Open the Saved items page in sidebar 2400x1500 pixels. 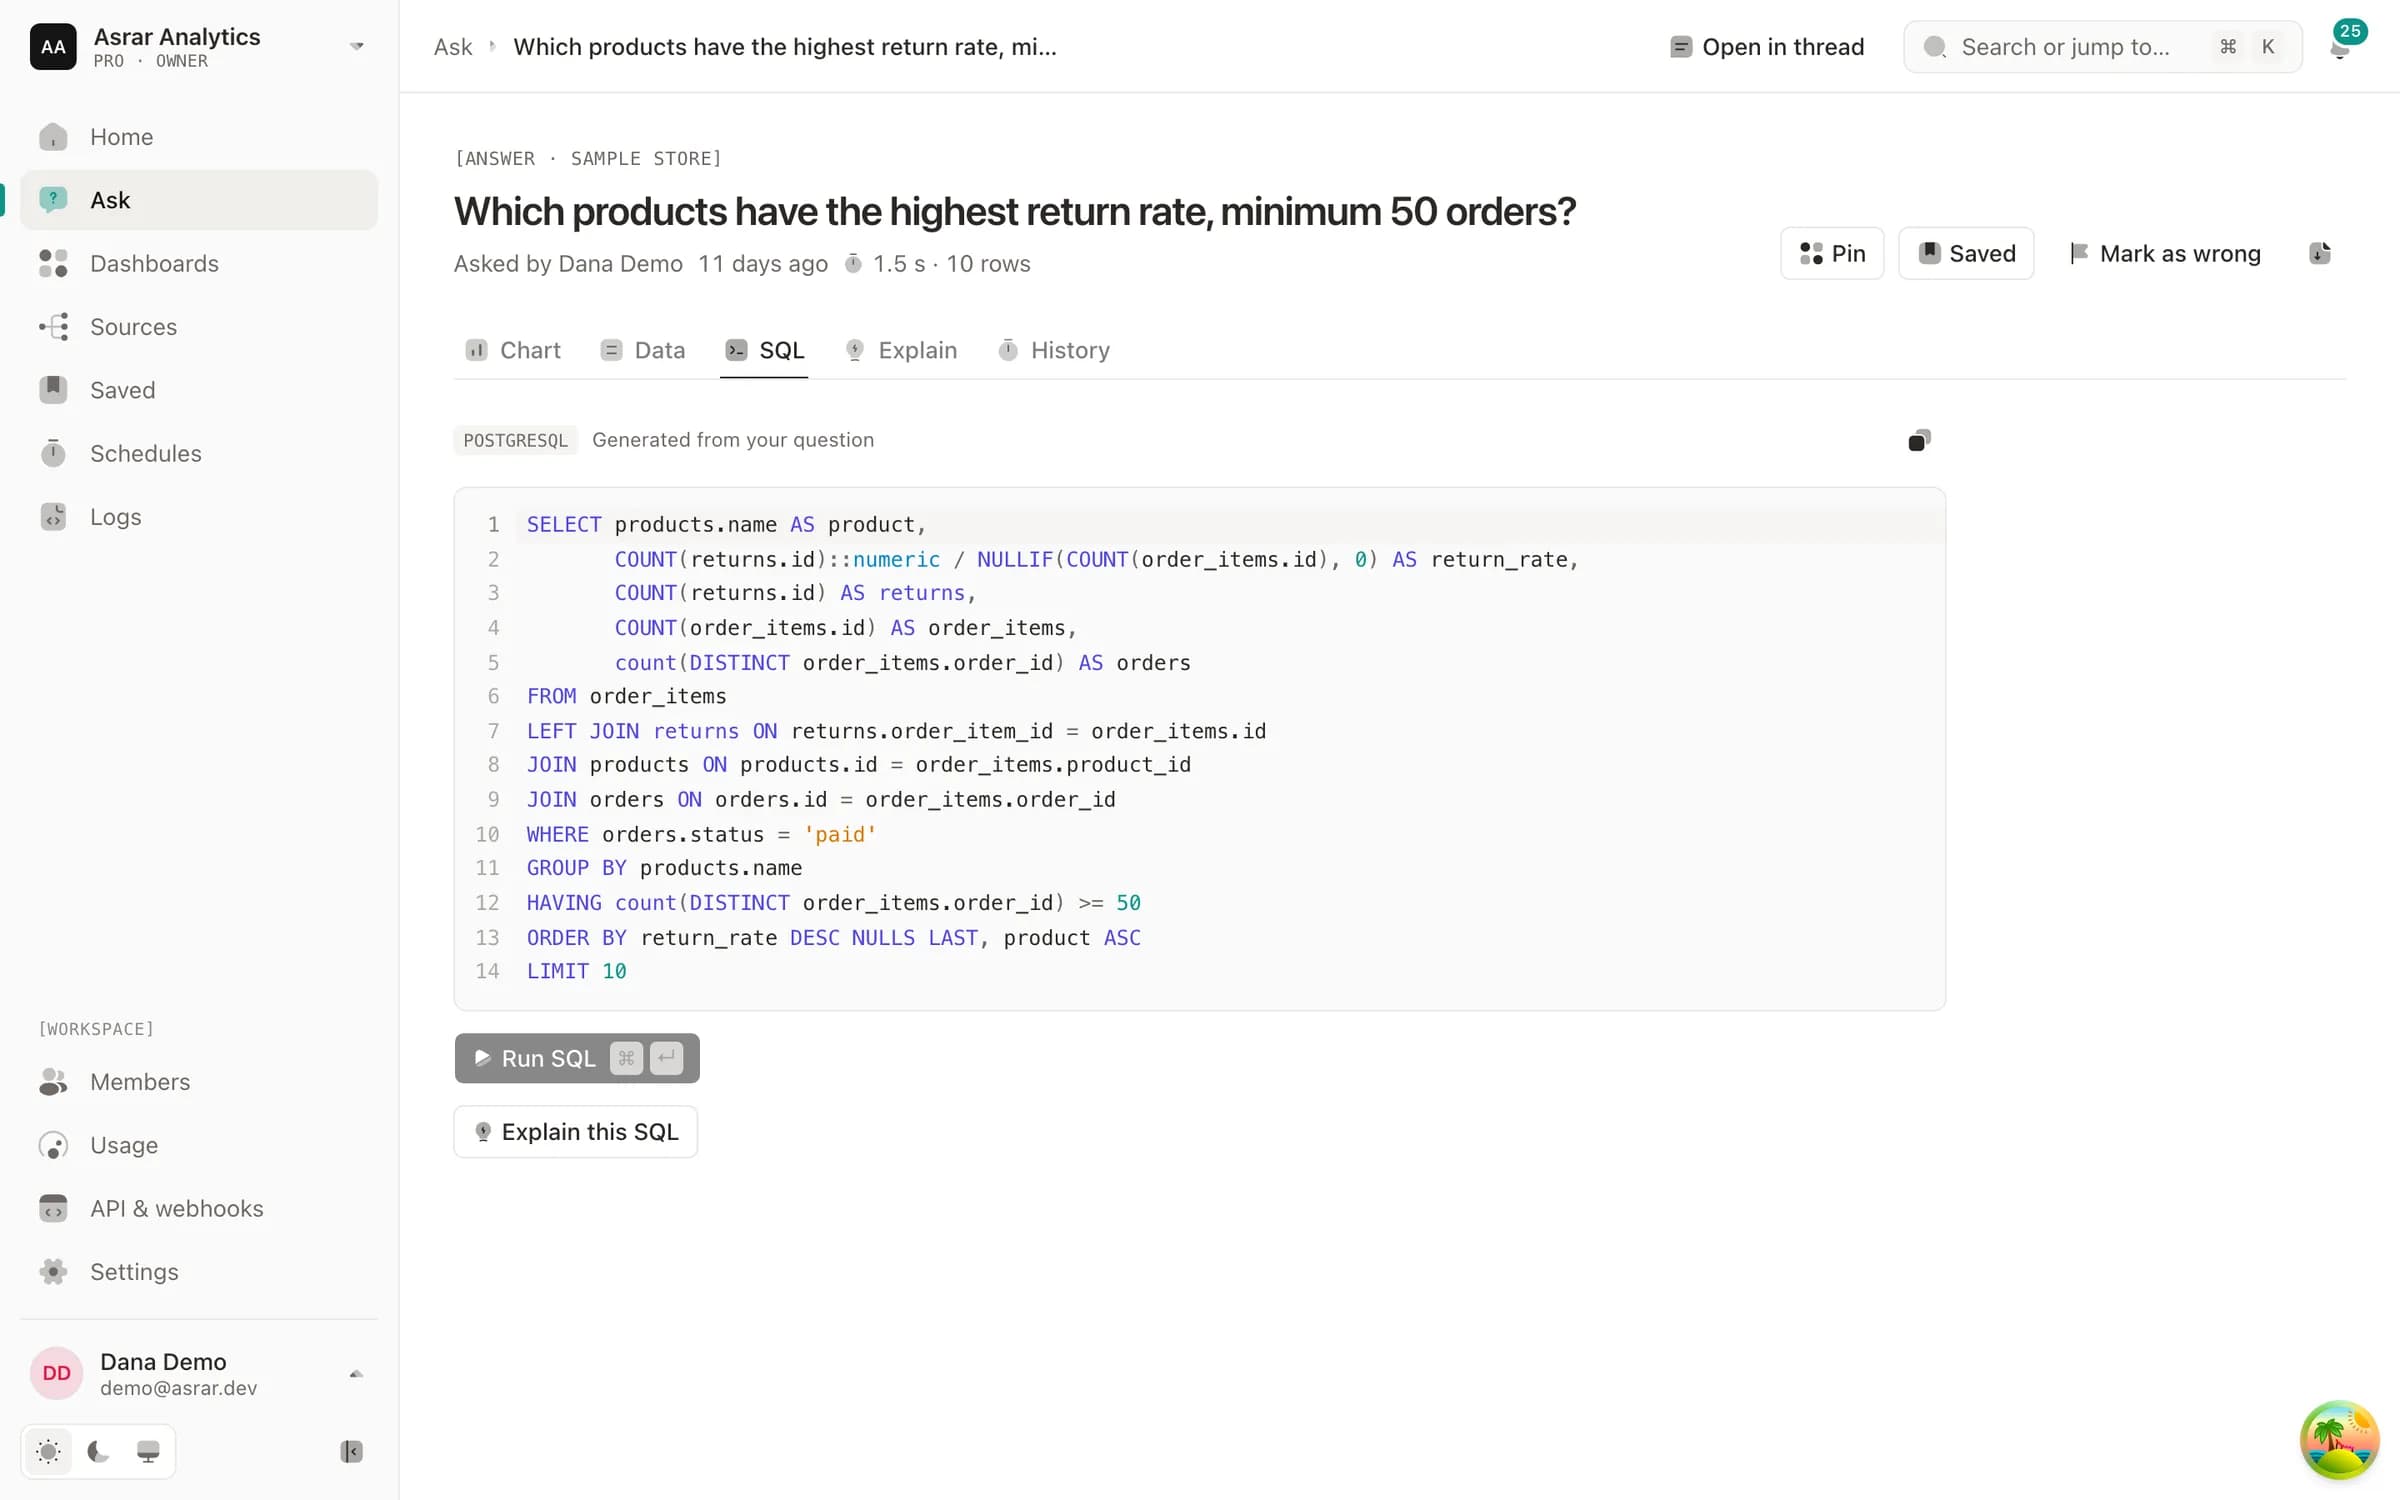click(199, 390)
